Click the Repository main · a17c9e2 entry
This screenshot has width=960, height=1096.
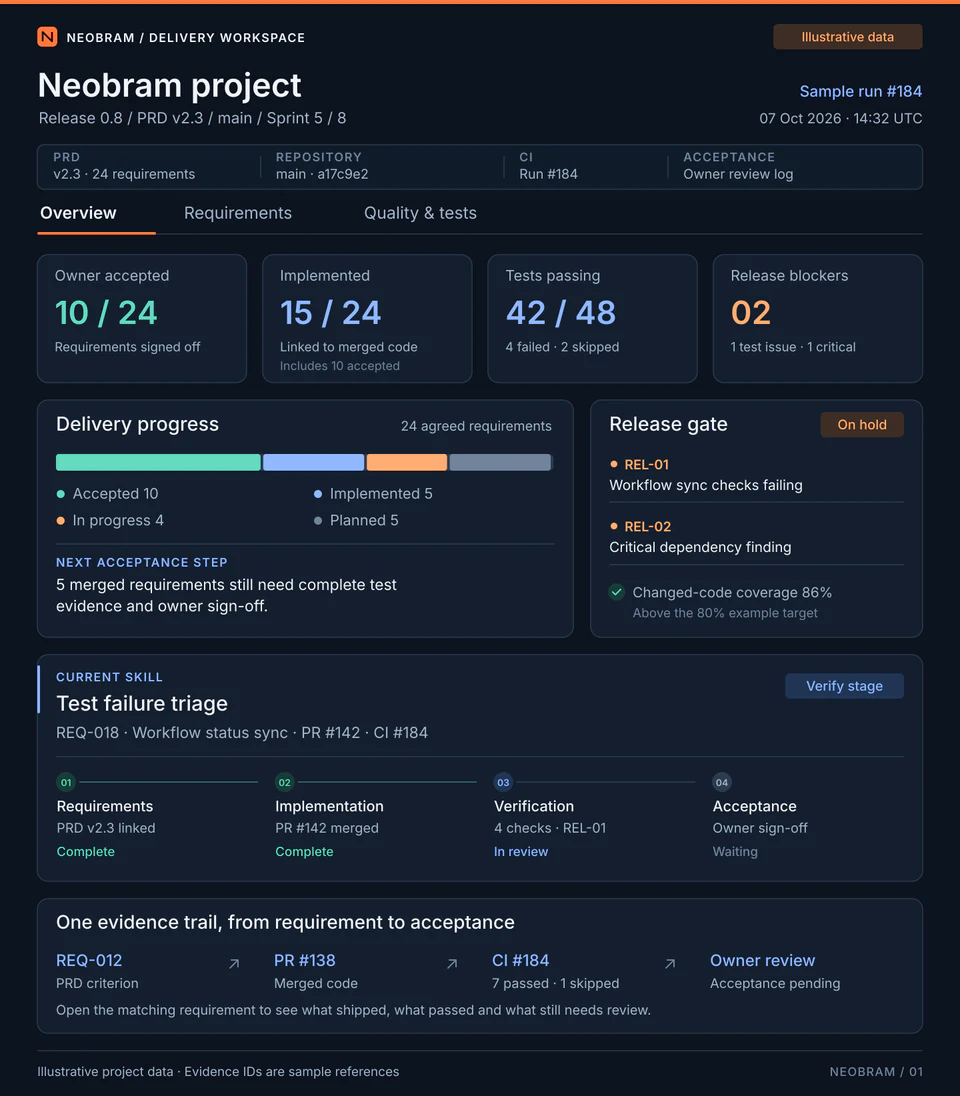322,166
